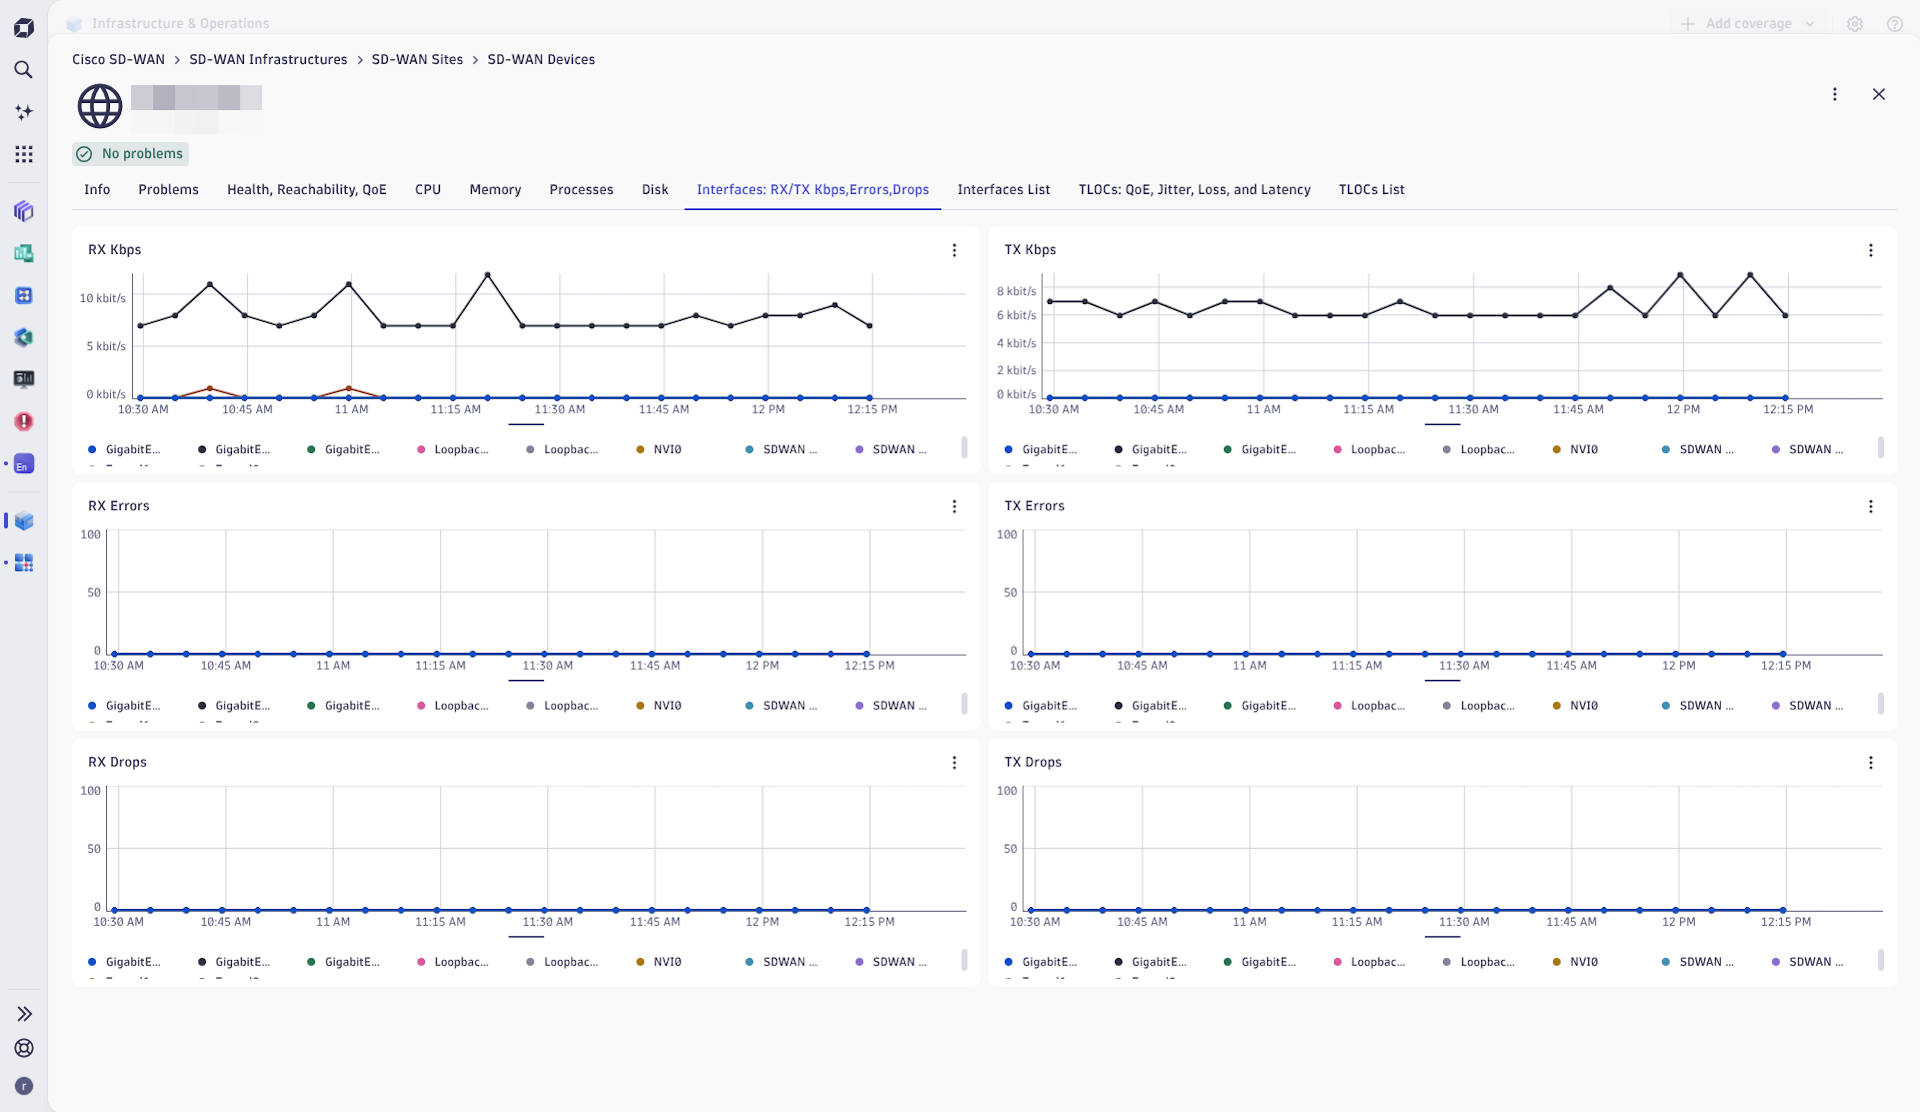Click the Cisco SD-WAN breadcrumb link
This screenshot has height=1112, width=1920.
[x=118, y=60]
